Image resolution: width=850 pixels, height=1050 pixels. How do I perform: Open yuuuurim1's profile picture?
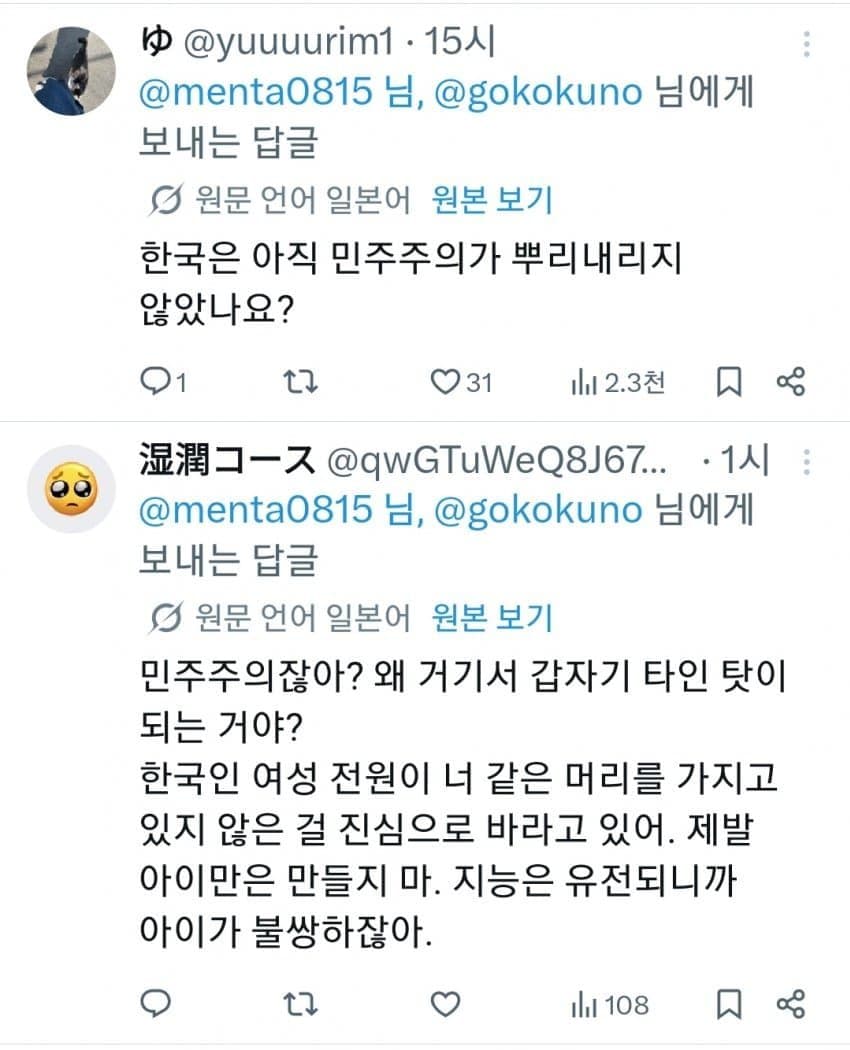[x=71, y=71]
